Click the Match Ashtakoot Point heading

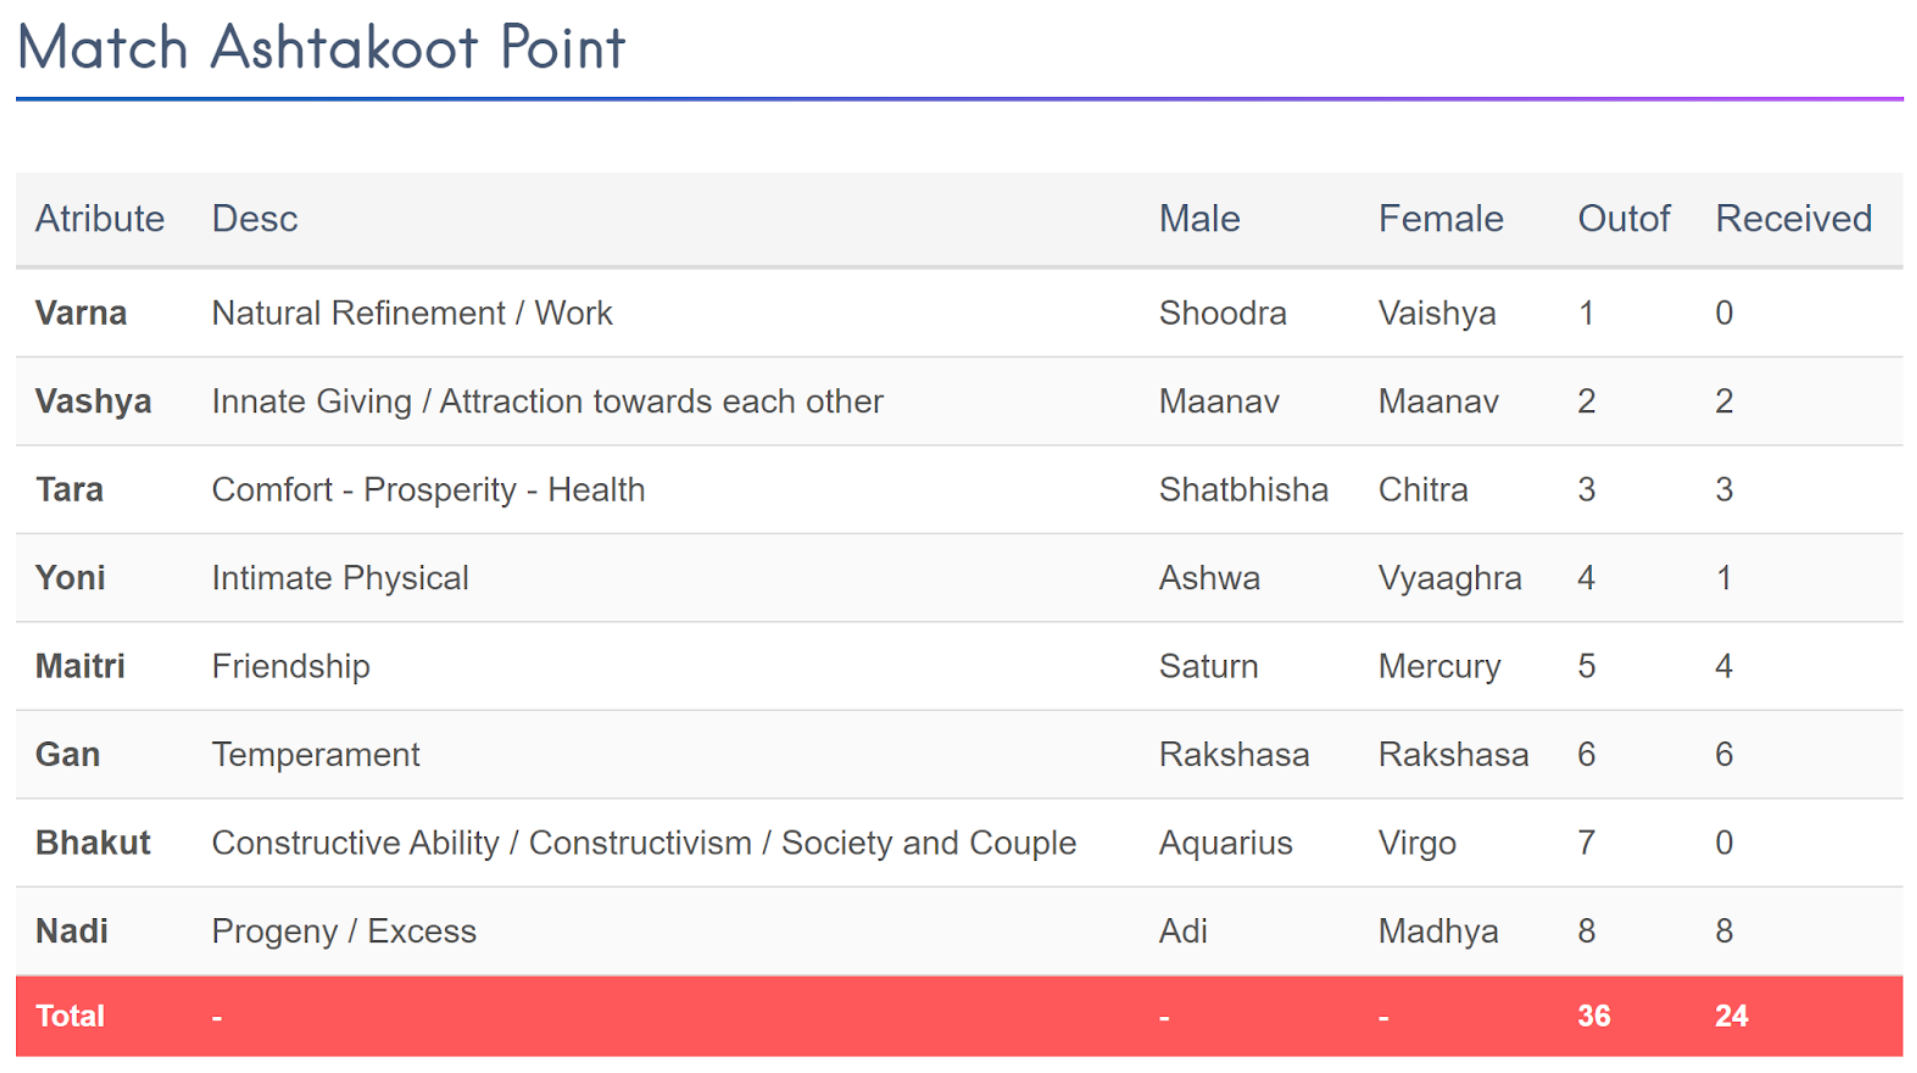click(x=321, y=47)
